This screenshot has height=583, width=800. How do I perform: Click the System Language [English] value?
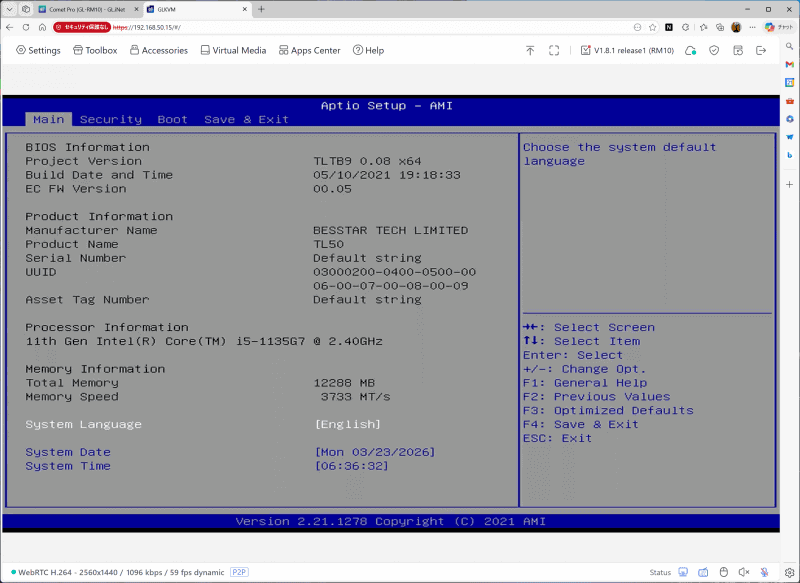[348, 424]
